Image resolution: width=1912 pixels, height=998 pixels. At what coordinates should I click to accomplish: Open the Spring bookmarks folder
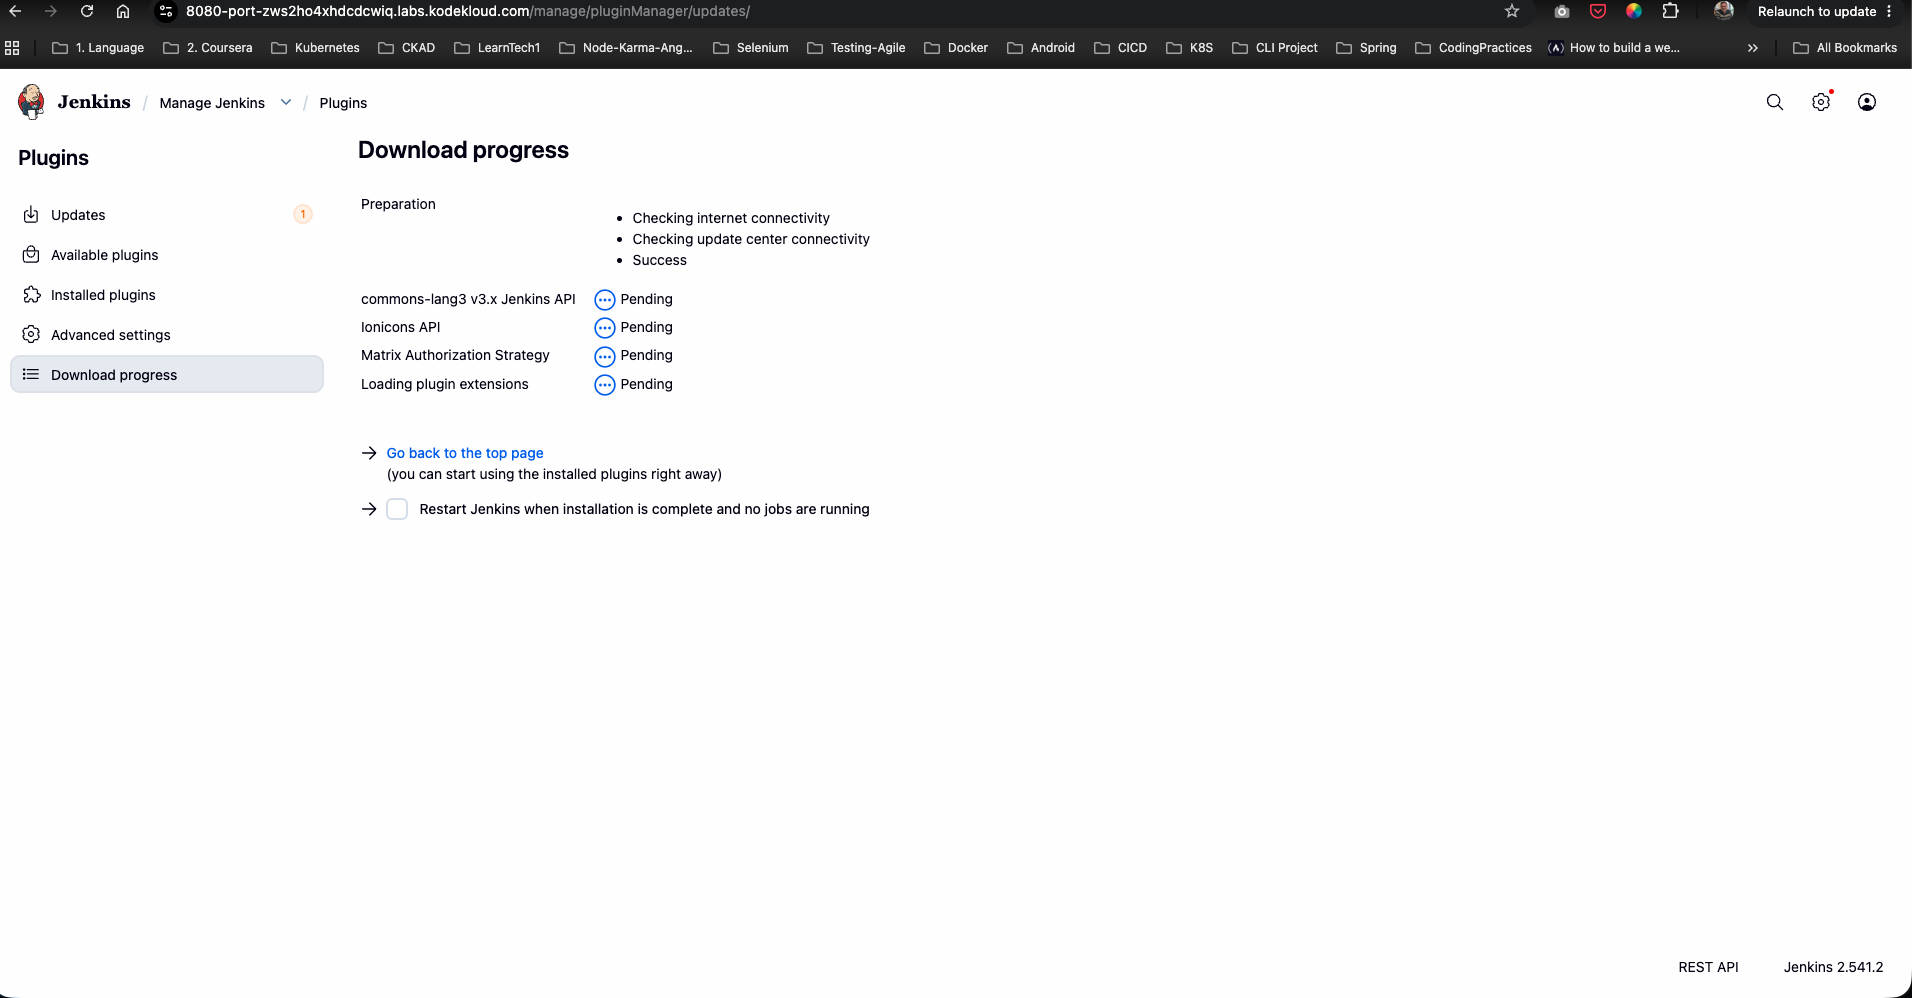pos(1366,48)
